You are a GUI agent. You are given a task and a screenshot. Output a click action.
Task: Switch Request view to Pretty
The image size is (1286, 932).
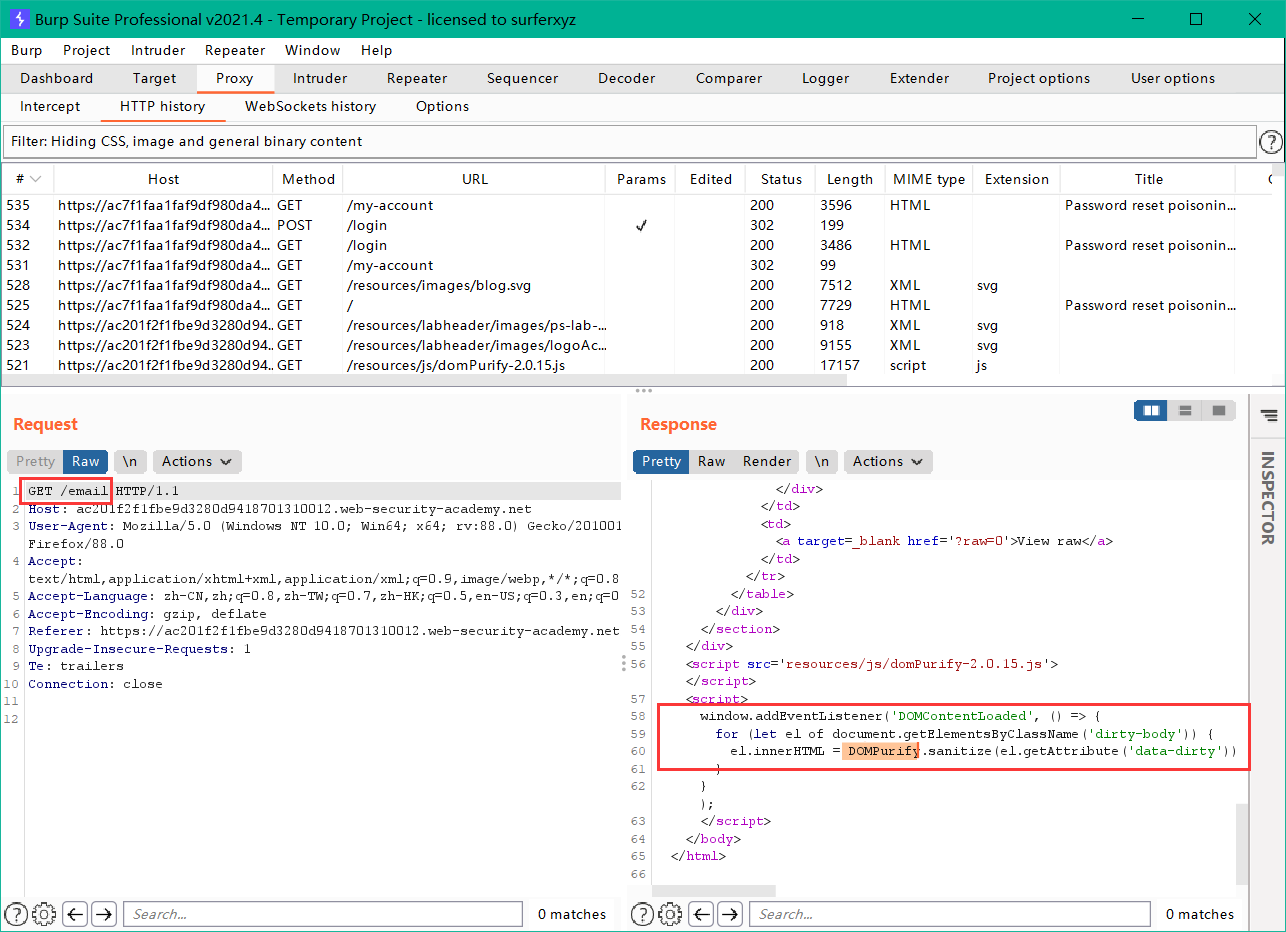click(x=35, y=461)
